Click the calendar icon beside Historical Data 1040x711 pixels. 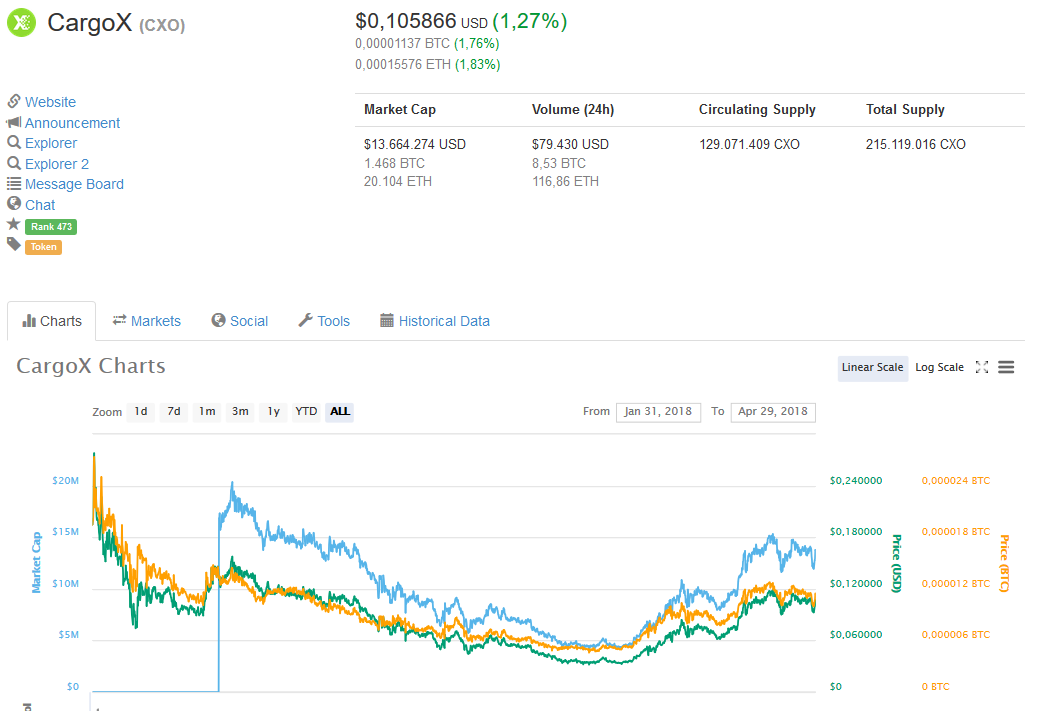tap(387, 320)
